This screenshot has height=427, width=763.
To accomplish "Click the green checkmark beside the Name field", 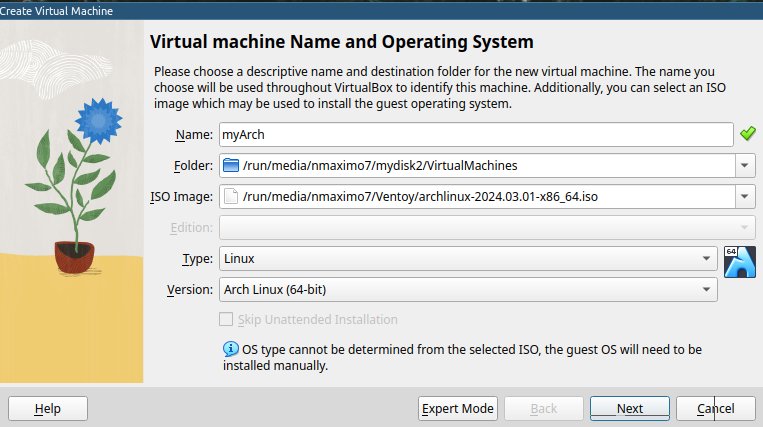I will 747,134.
